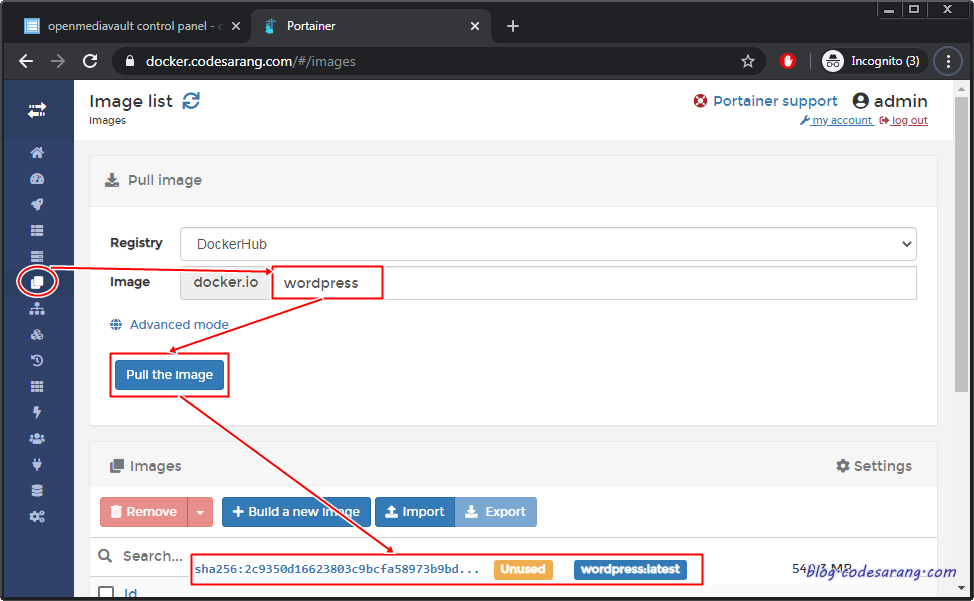Click the Image name input field
This screenshot has width=974, height=601.
click(x=593, y=283)
